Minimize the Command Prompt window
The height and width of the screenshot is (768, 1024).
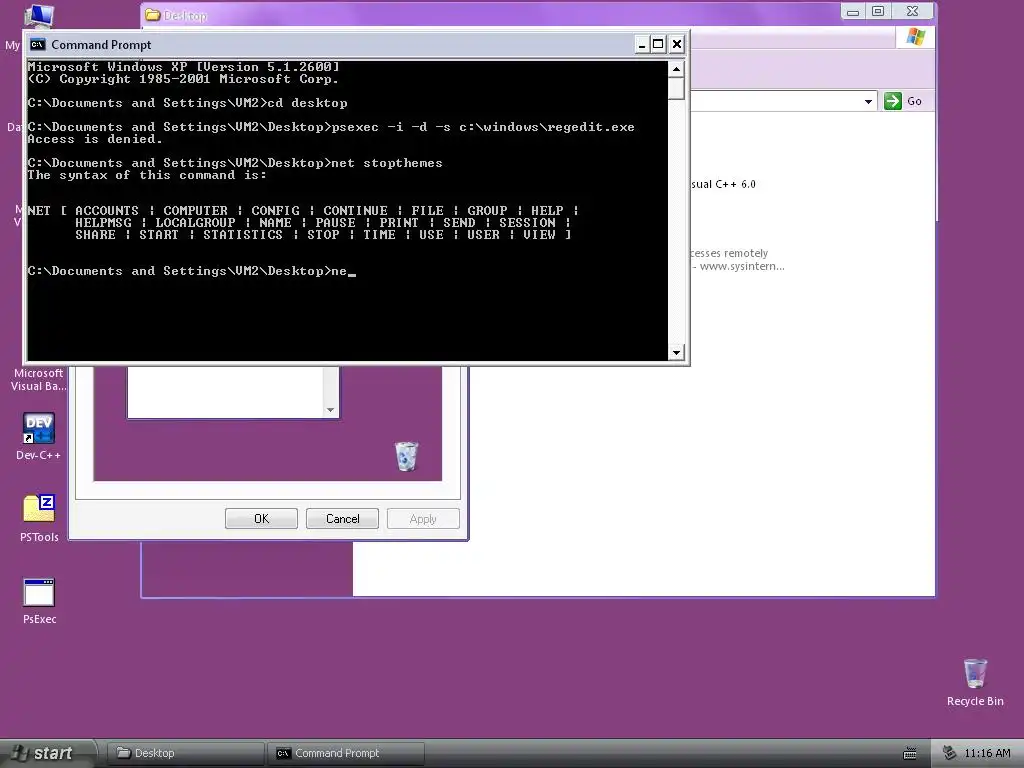pyautogui.click(x=641, y=44)
